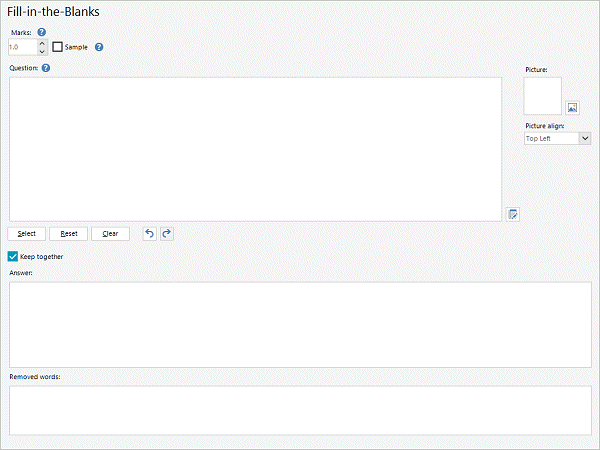Click the Reset button
The height and width of the screenshot is (450, 600).
pos(68,233)
